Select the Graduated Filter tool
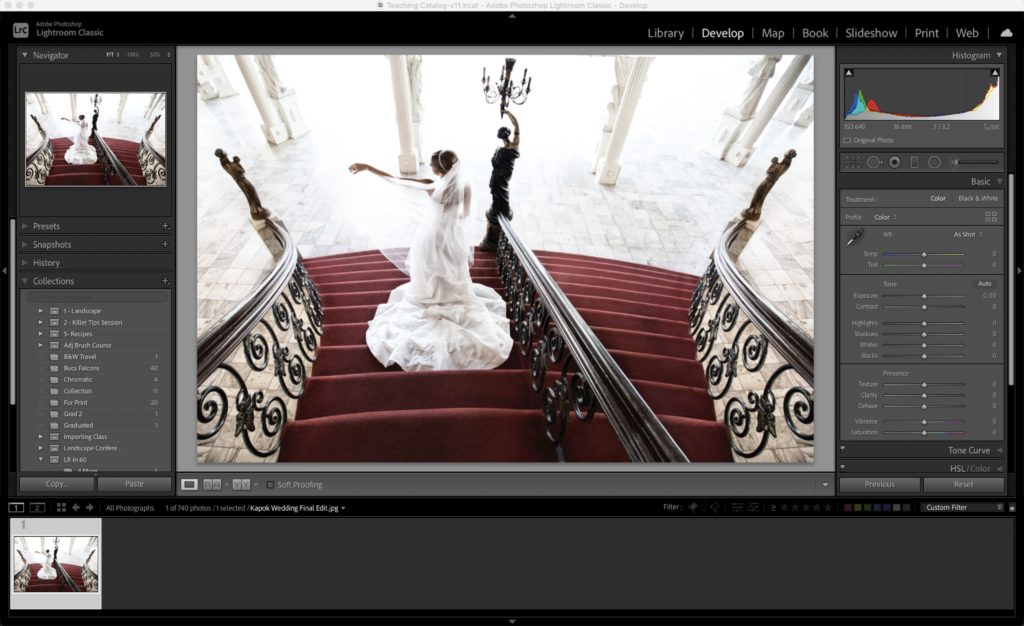This screenshot has width=1024, height=626. coord(914,162)
